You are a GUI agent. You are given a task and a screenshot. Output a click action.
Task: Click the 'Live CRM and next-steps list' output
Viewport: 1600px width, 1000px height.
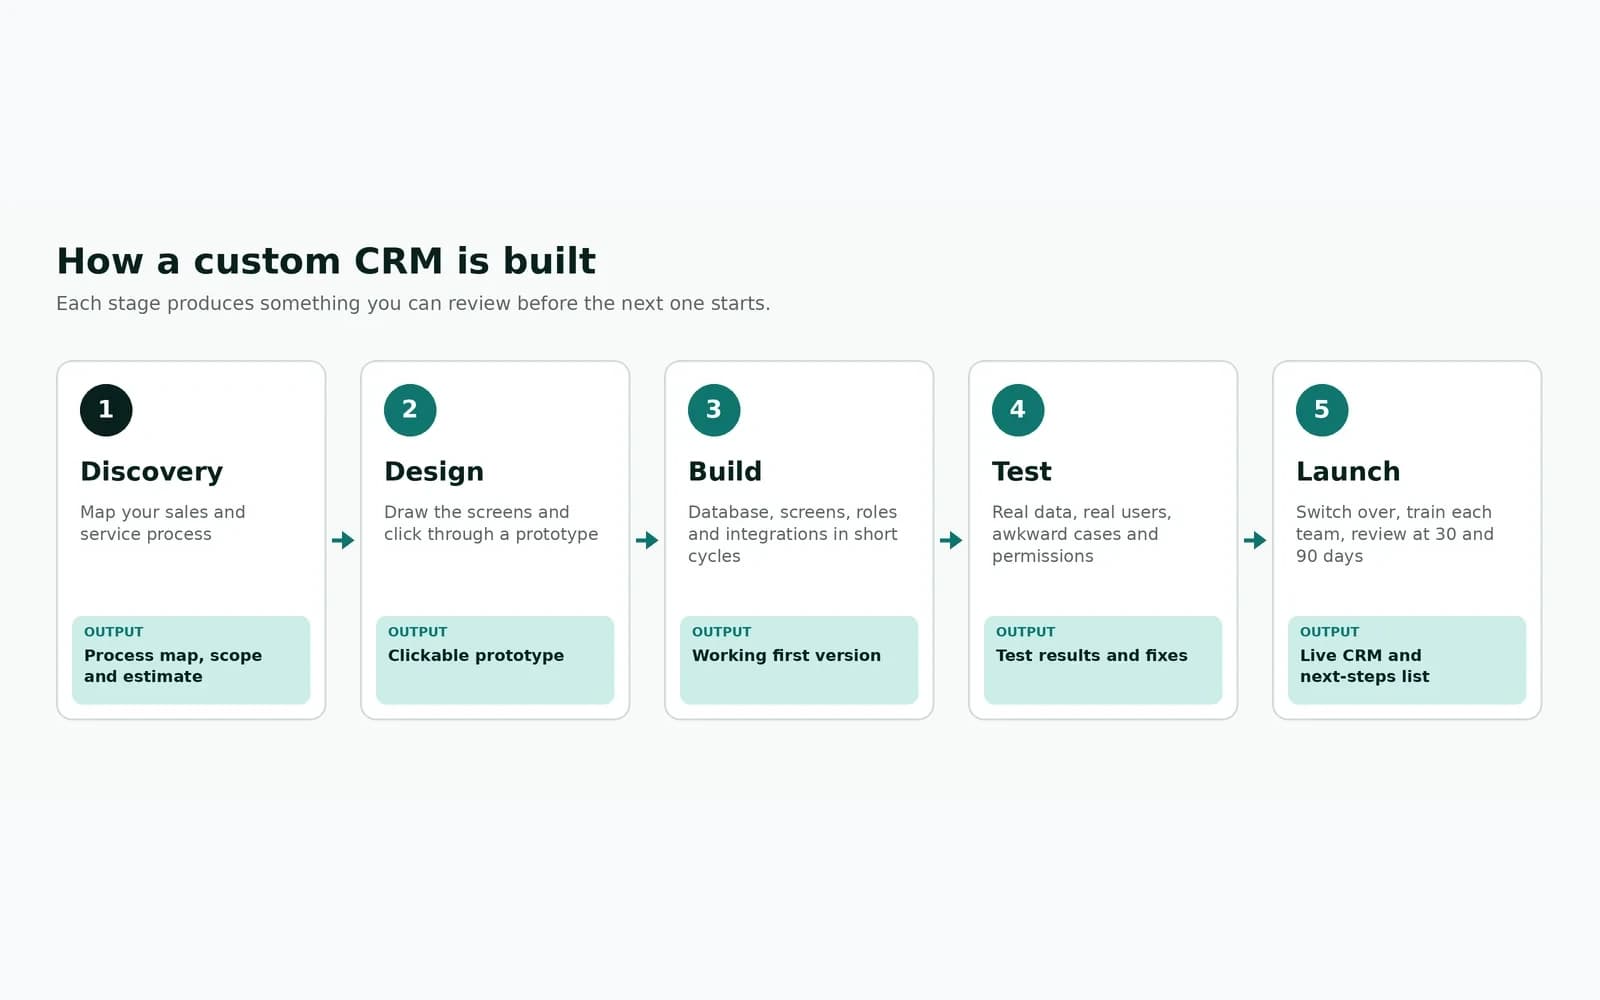(x=1407, y=660)
